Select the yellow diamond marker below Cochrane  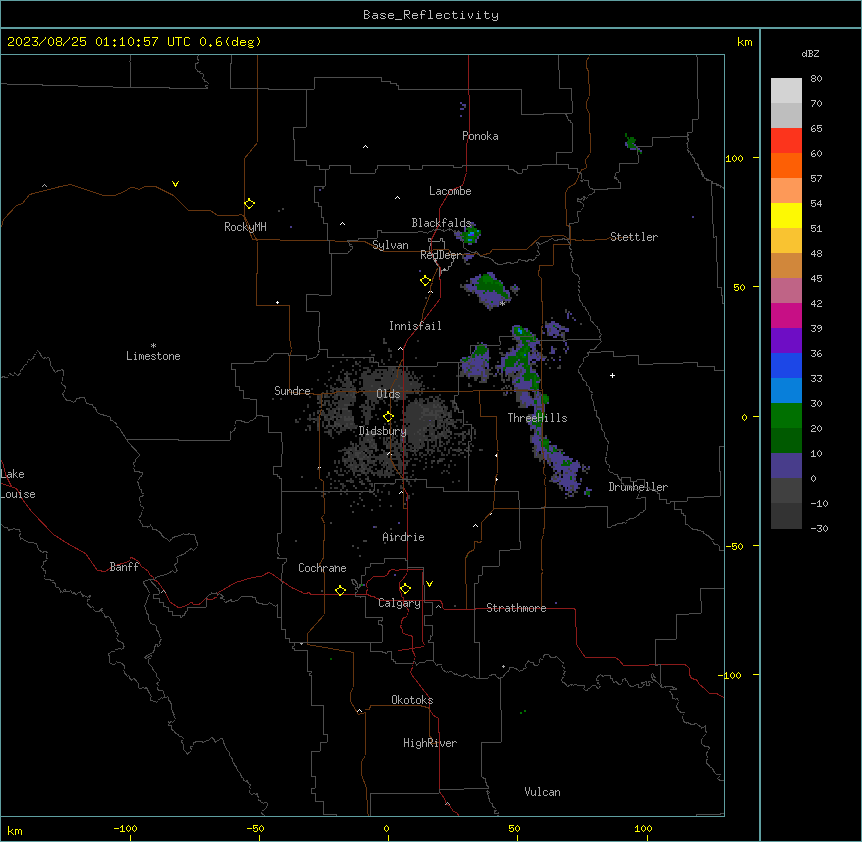[x=340, y=590]
